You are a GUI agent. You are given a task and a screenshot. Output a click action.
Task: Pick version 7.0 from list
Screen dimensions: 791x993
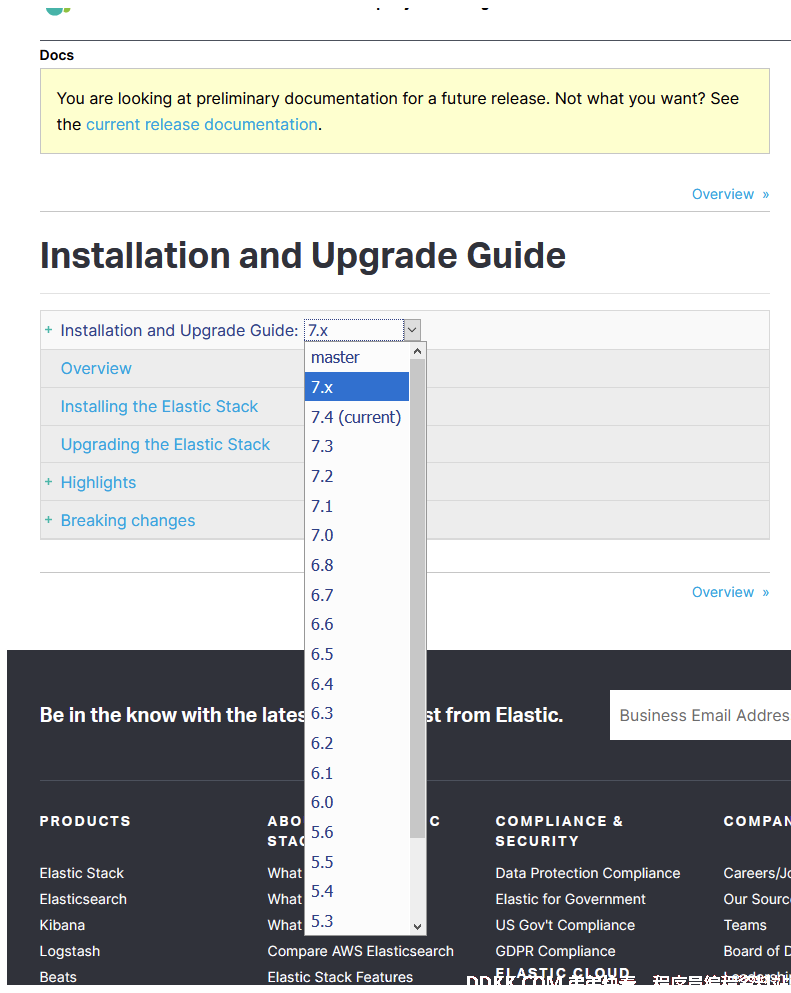coord(357,535)
